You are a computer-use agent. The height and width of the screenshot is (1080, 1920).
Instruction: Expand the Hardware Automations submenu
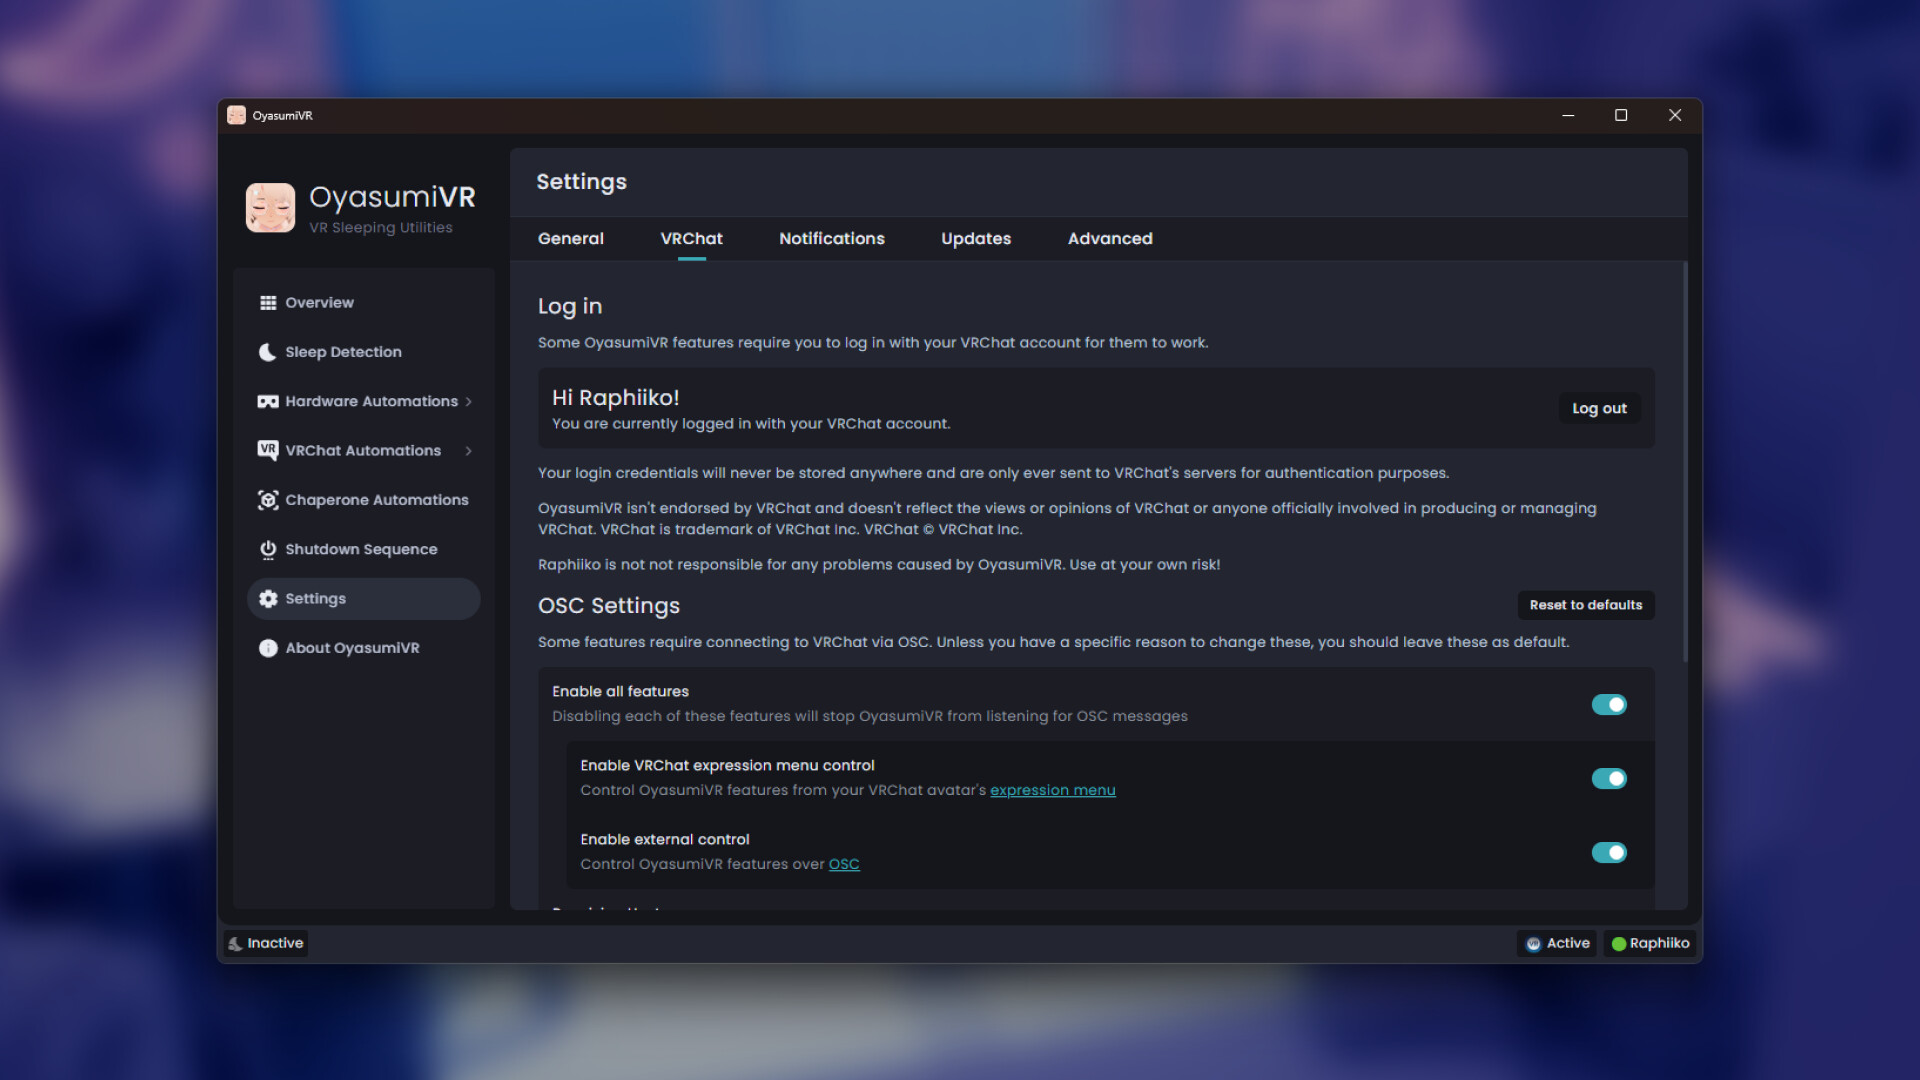click(466, 401)
